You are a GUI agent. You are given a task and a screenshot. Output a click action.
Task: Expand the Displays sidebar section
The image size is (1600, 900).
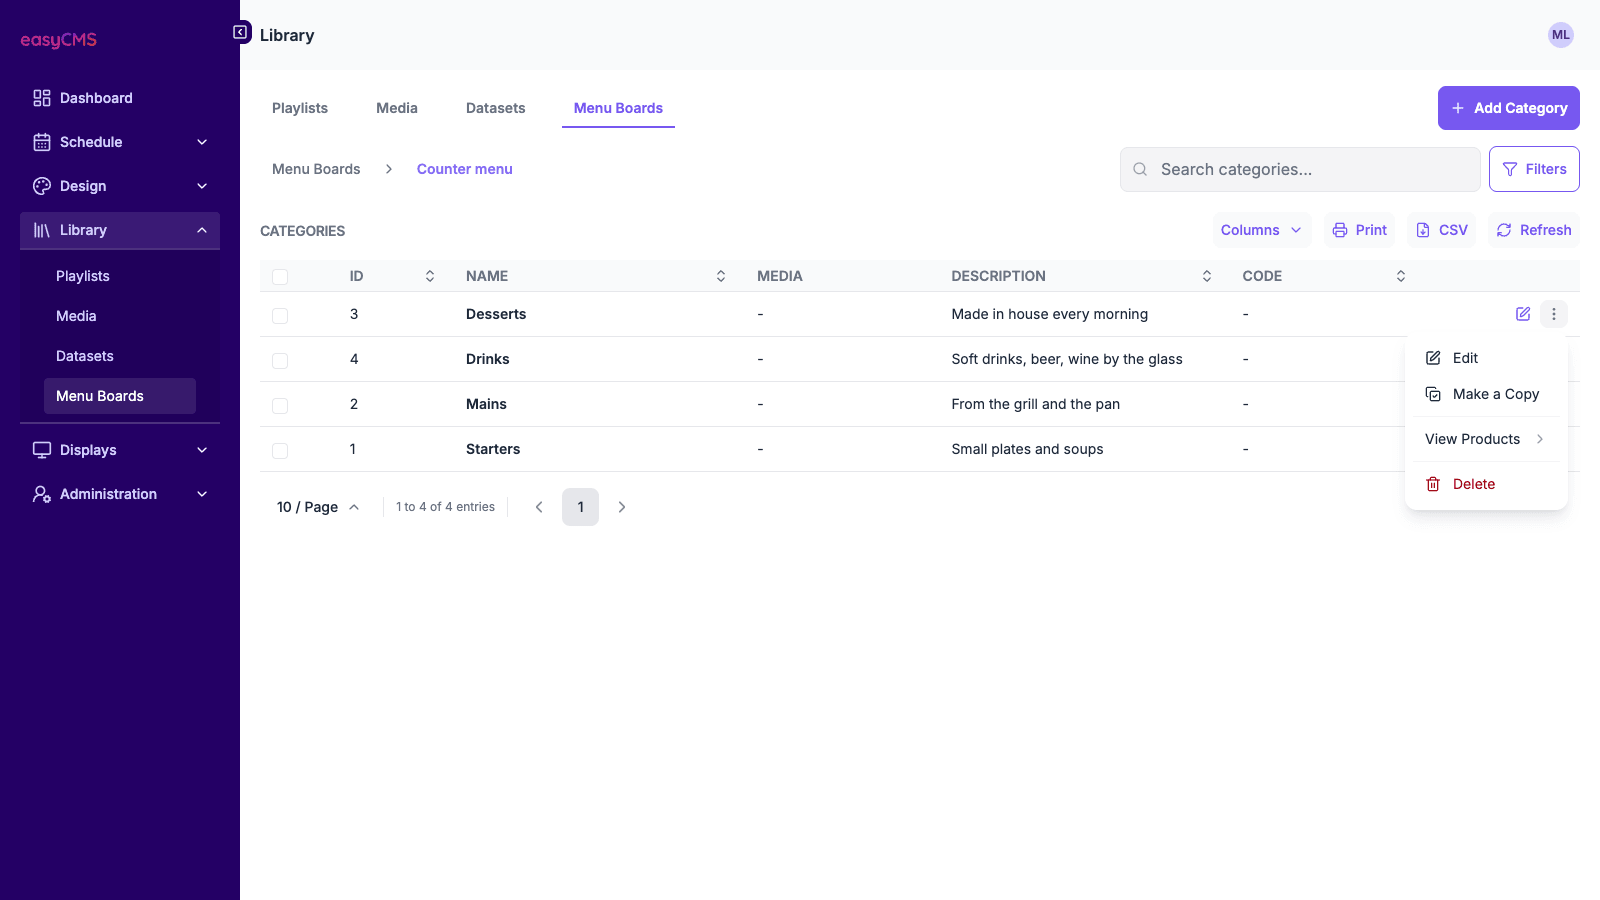120,450
